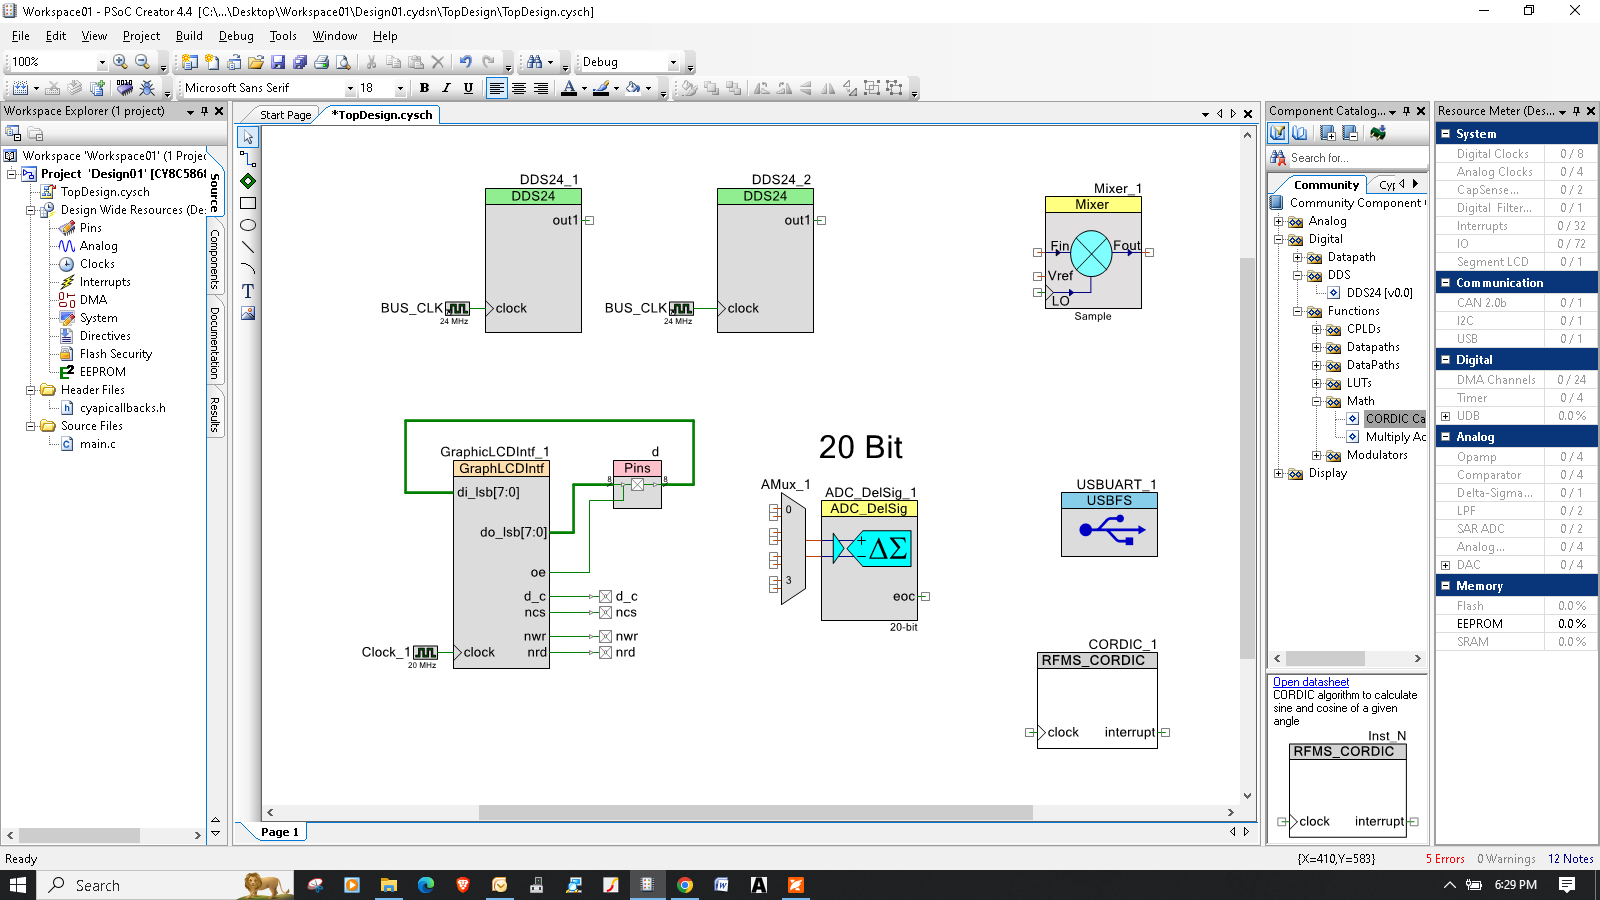This screenshot has width=1600, height=900.
Task: Select DDS24 [v0.0] in catalog
Action: (x=1379, y=293)
